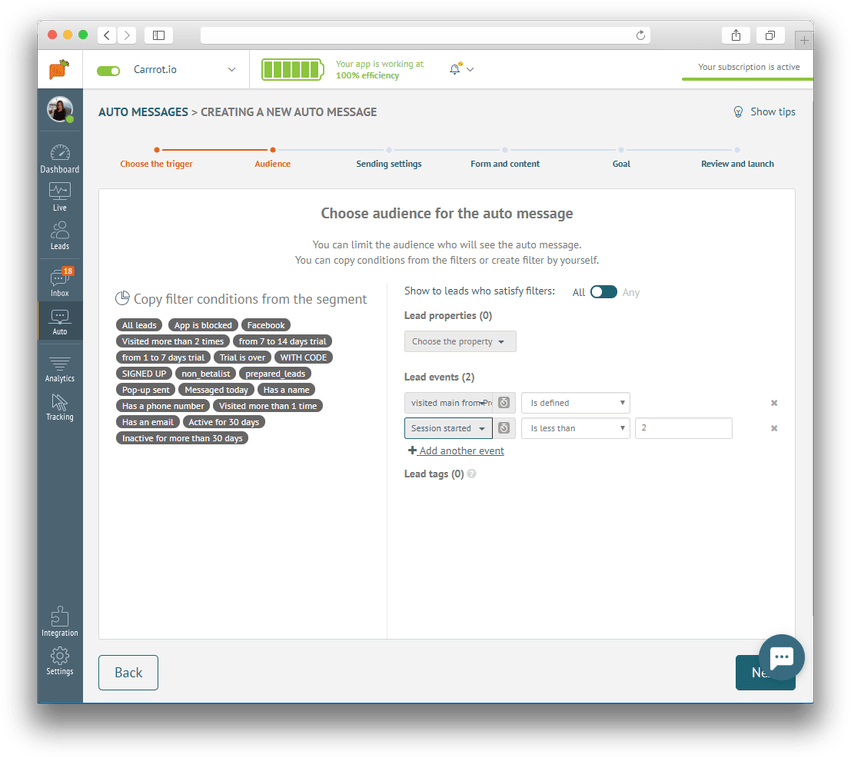Screen dimensions: 851x757
Task: Toggle the All/Any filter switch
Action: (x=603, y=292)
